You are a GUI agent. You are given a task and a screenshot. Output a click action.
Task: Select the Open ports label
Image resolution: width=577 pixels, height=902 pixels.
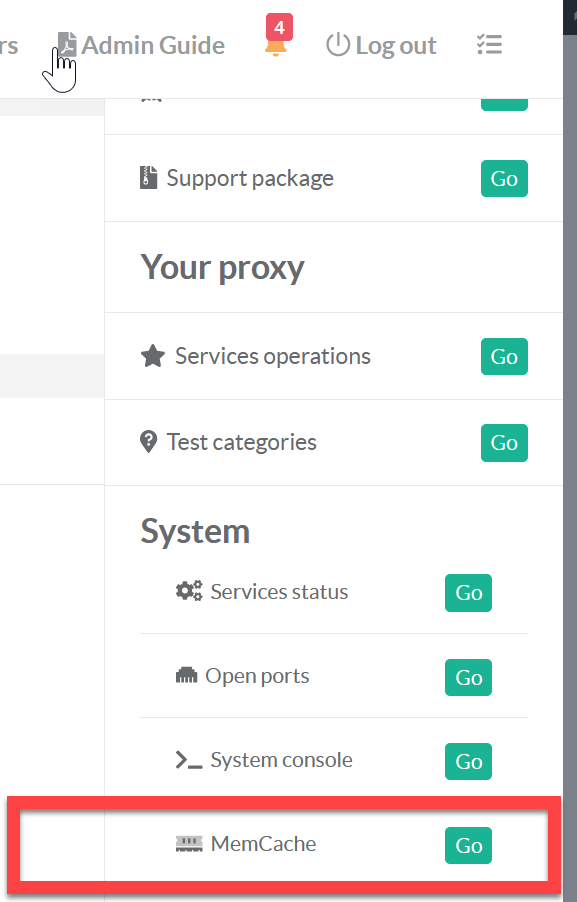(x=257, y=676)
